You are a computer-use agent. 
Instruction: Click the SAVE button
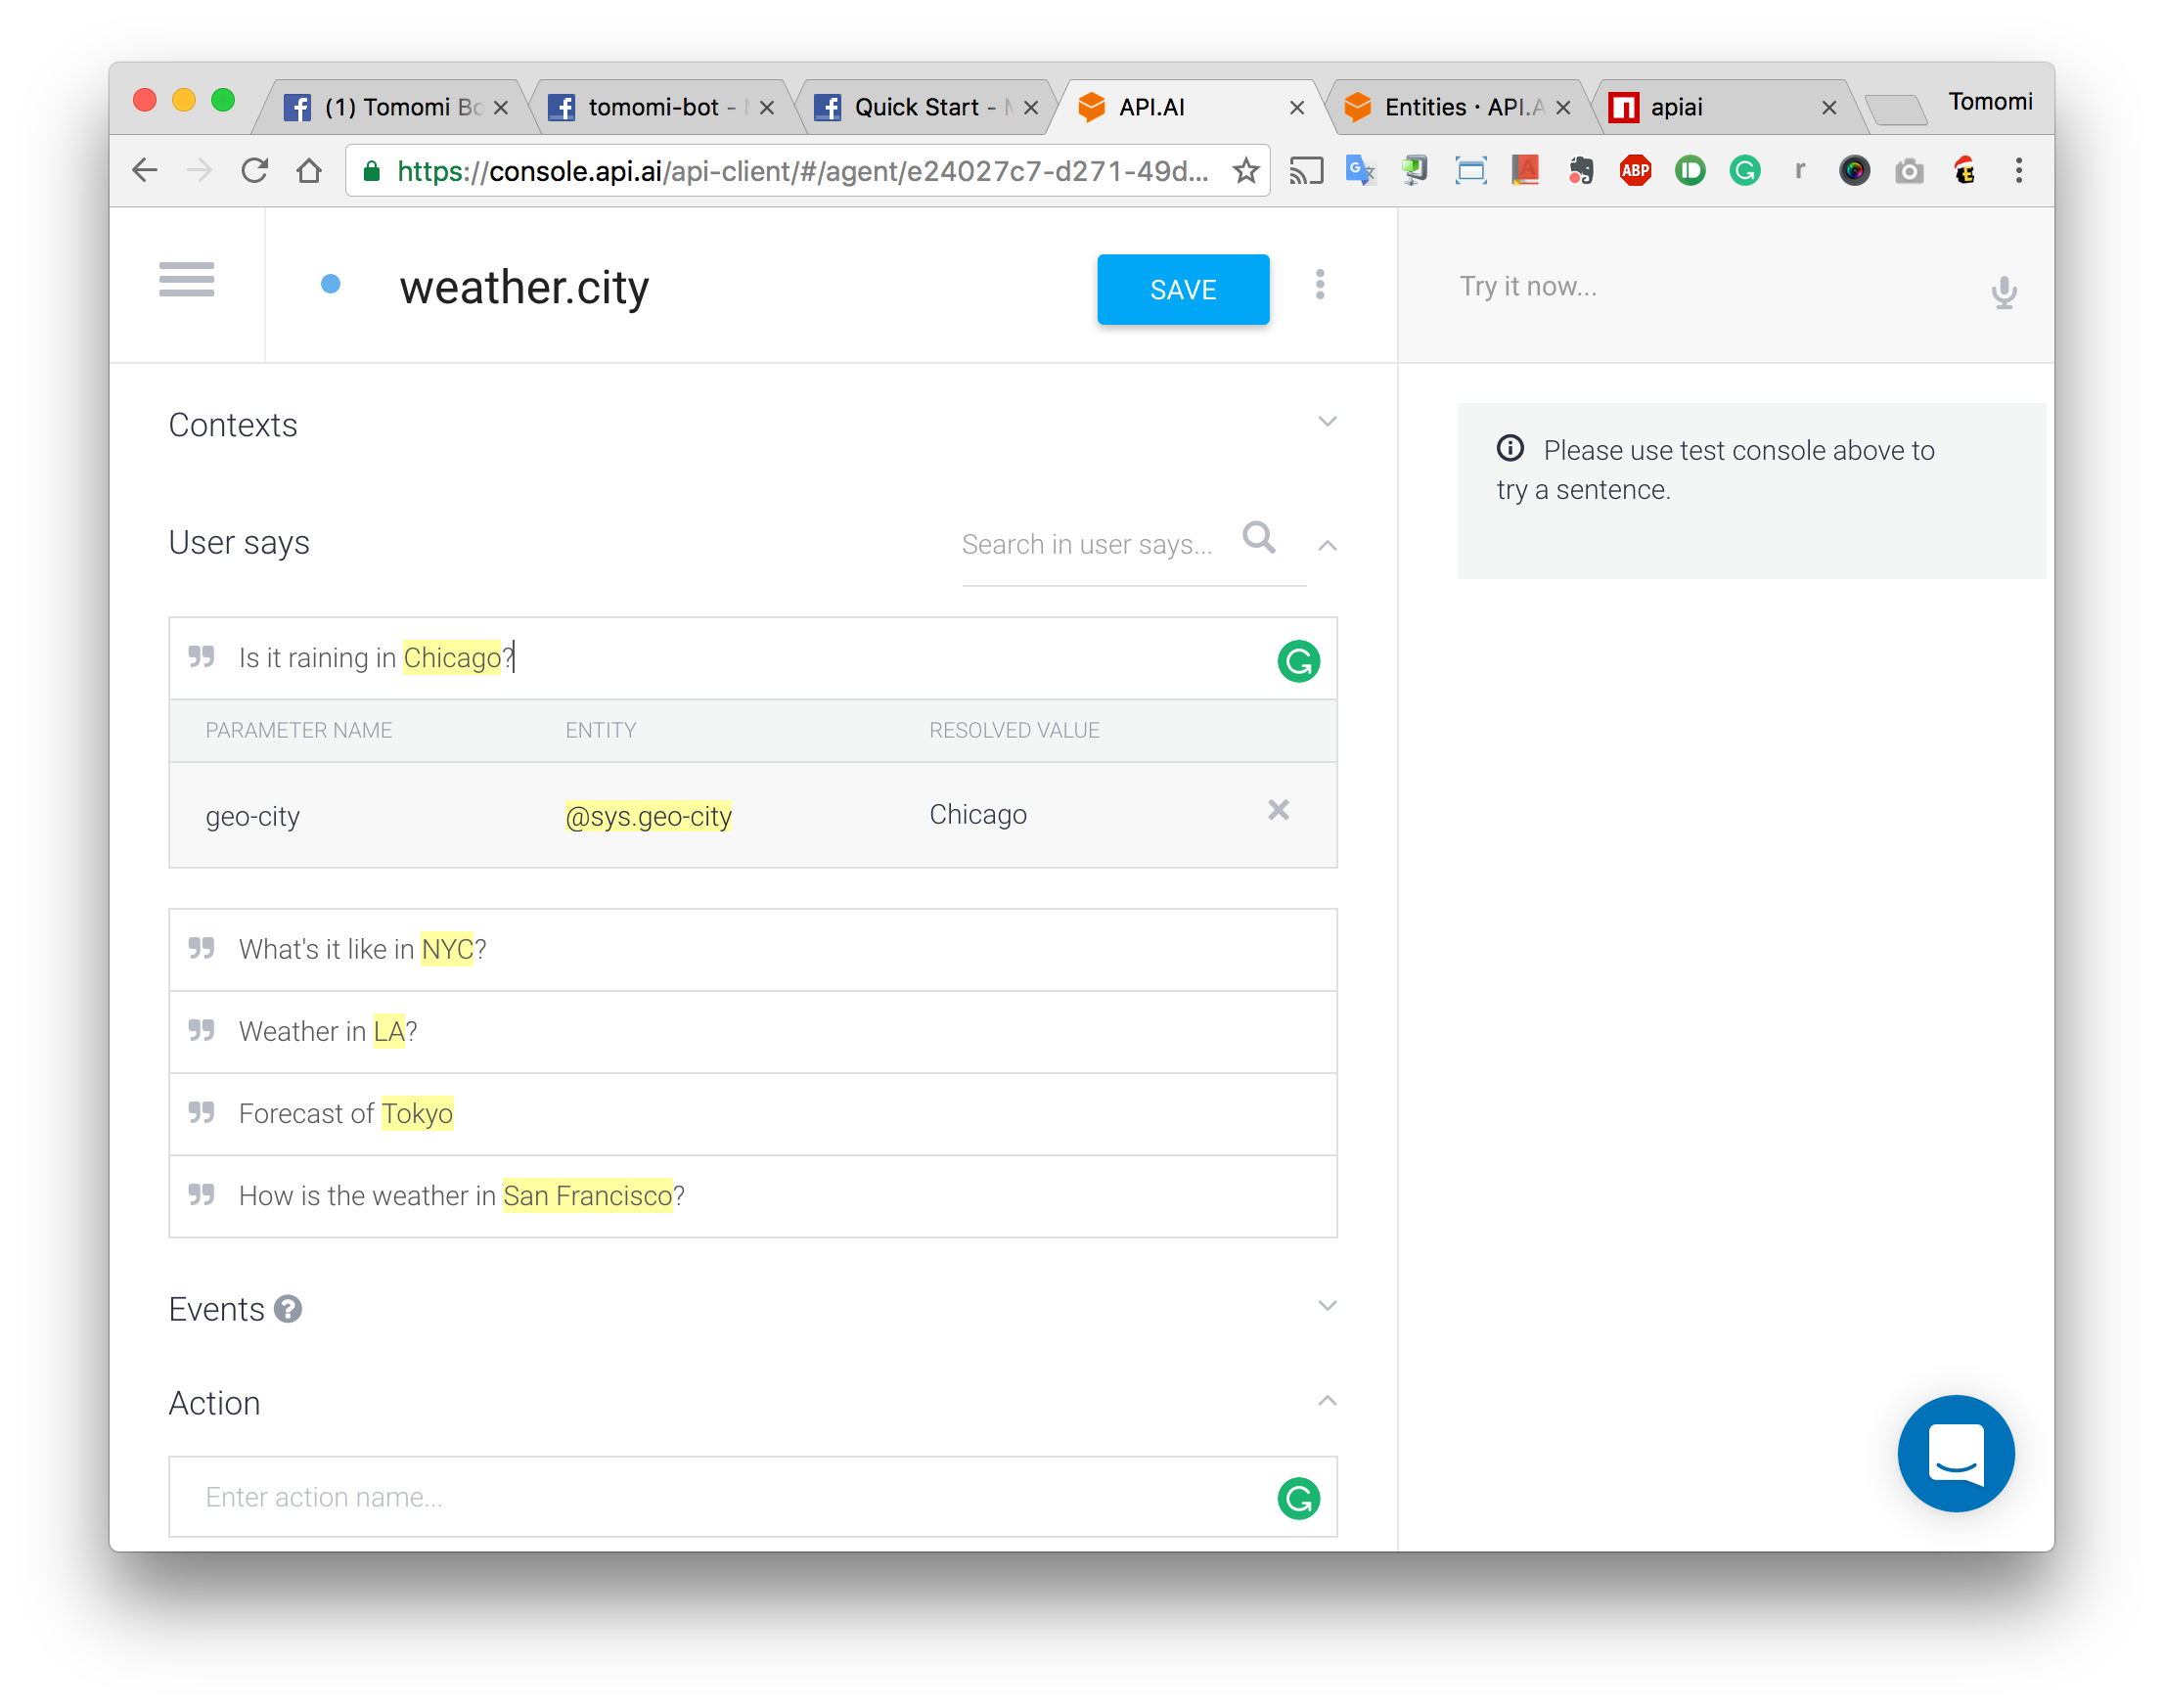[1183, 289]
